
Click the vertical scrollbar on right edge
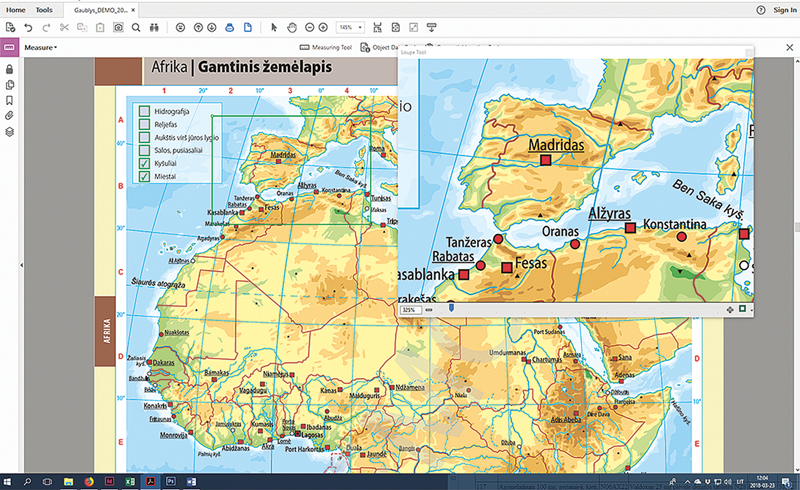tap(796, 227)
